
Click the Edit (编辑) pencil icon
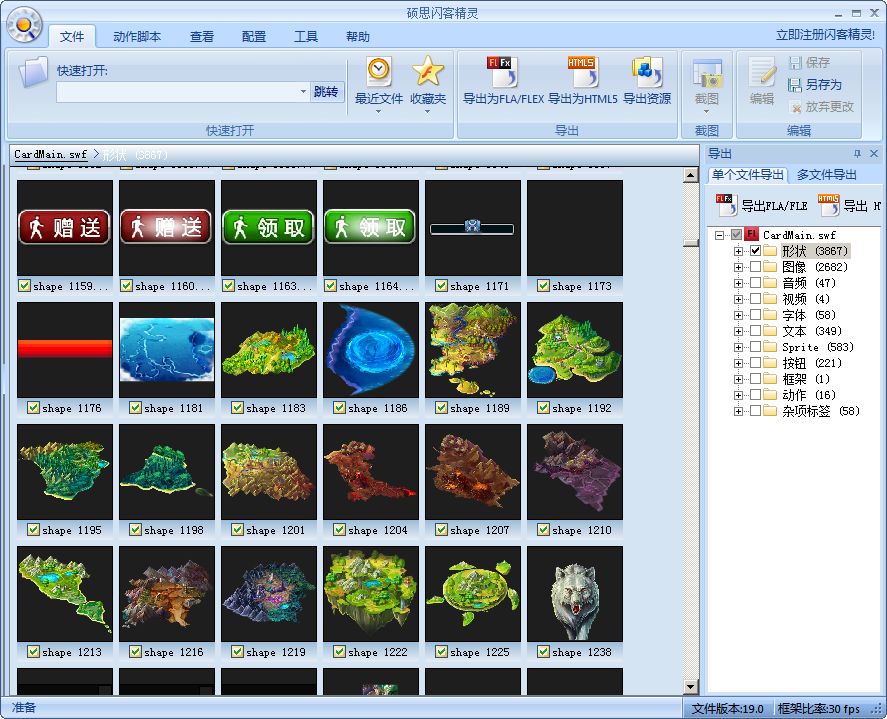[762, 72]
